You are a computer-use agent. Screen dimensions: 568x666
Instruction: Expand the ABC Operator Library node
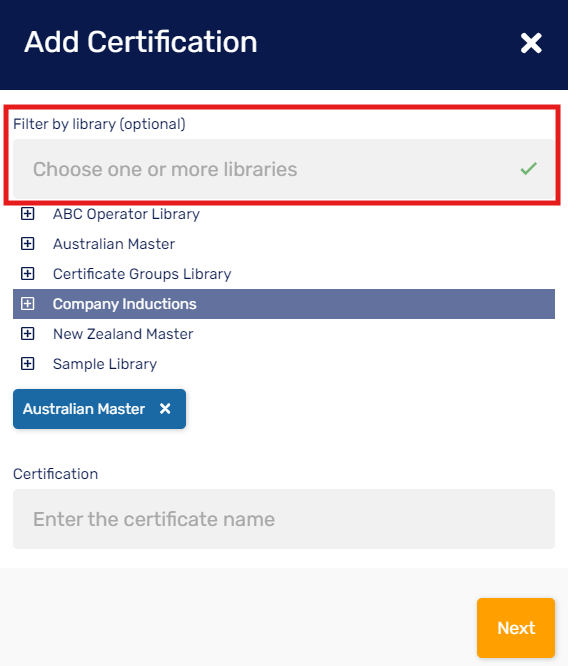(x=28, y=214)
